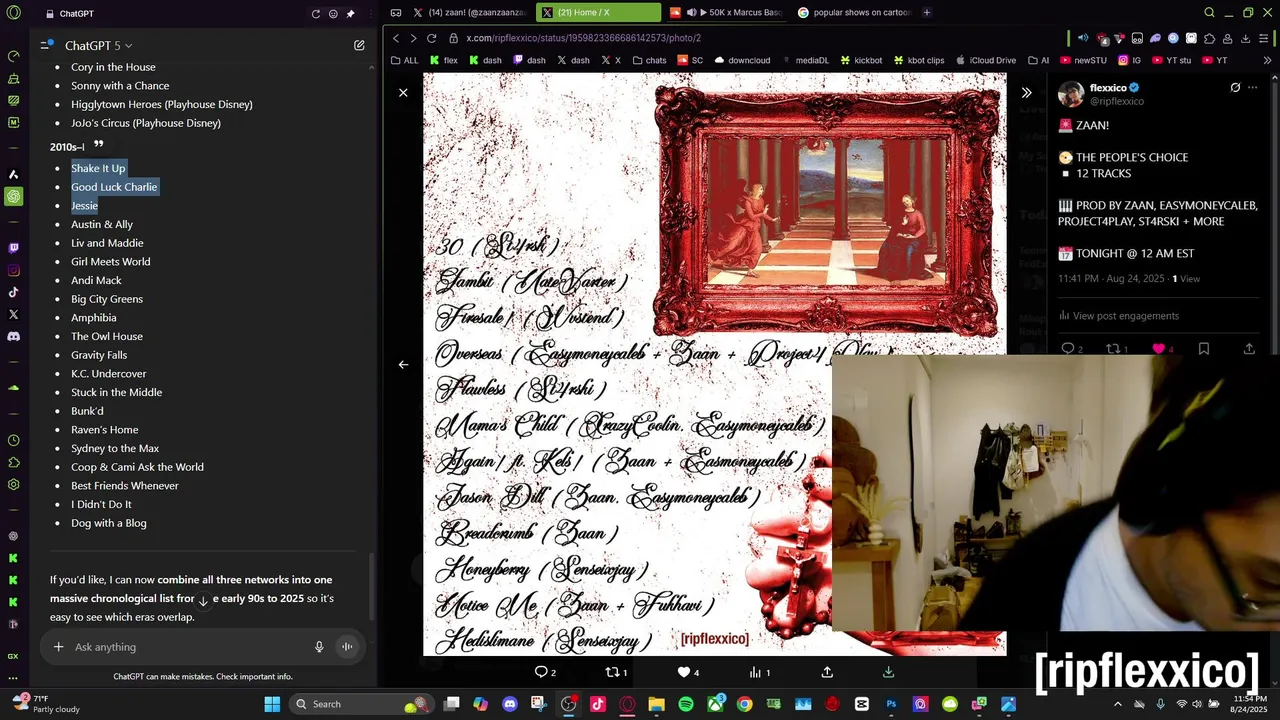Open Extensions cube icon in Opera sidebar
This screenshot has width=1280, height=720.
(13, 462)
